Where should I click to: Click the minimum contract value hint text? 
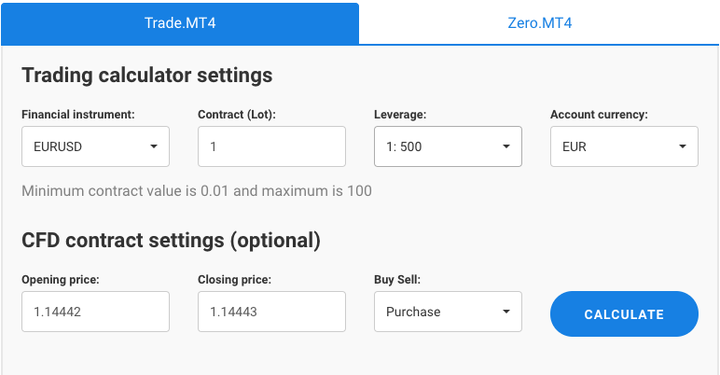197,191
